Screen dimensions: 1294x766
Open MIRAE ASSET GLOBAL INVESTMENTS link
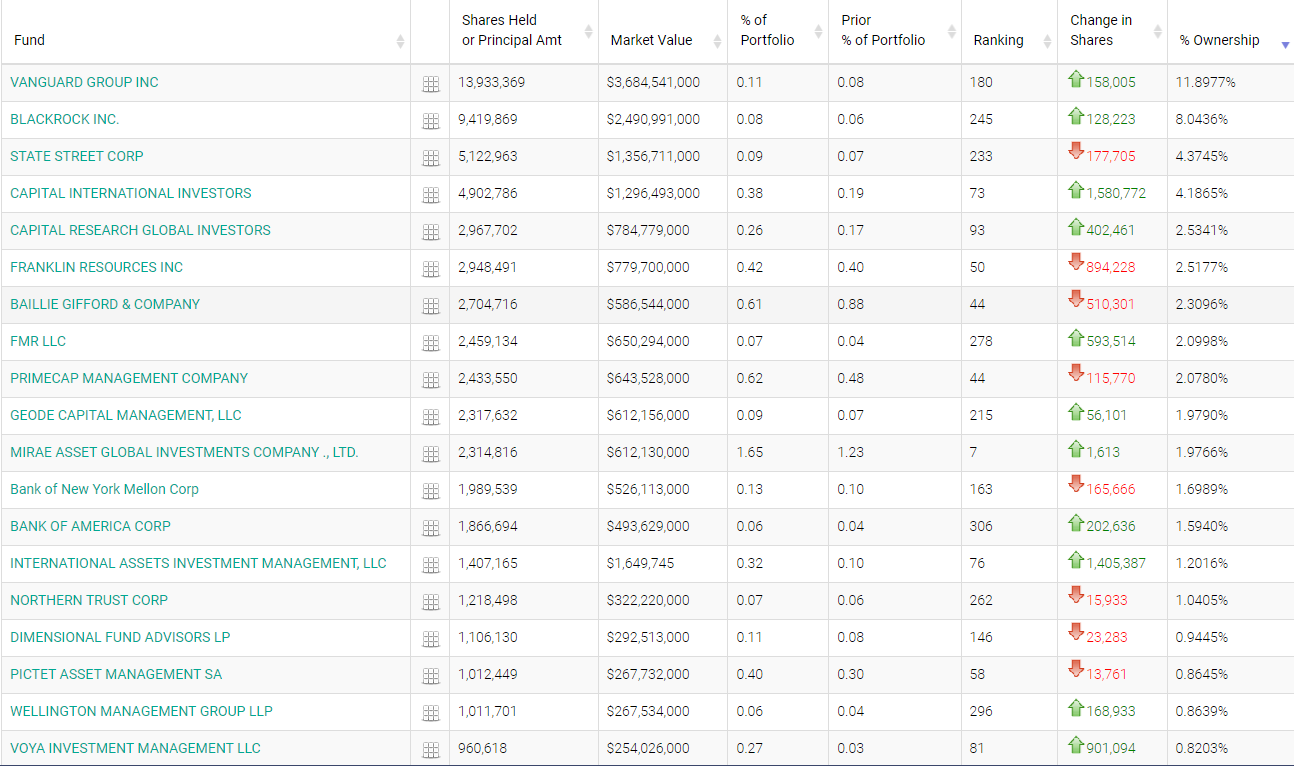pos(184,452)
